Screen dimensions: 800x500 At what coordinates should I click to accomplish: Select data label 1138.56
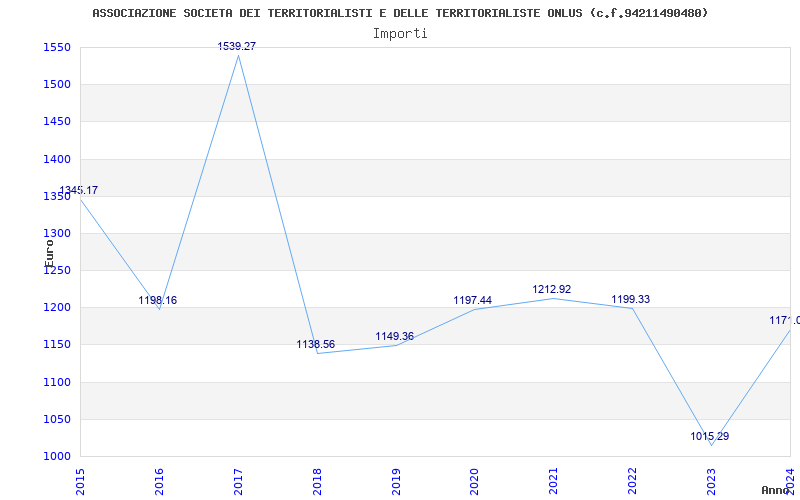point(316,344)
